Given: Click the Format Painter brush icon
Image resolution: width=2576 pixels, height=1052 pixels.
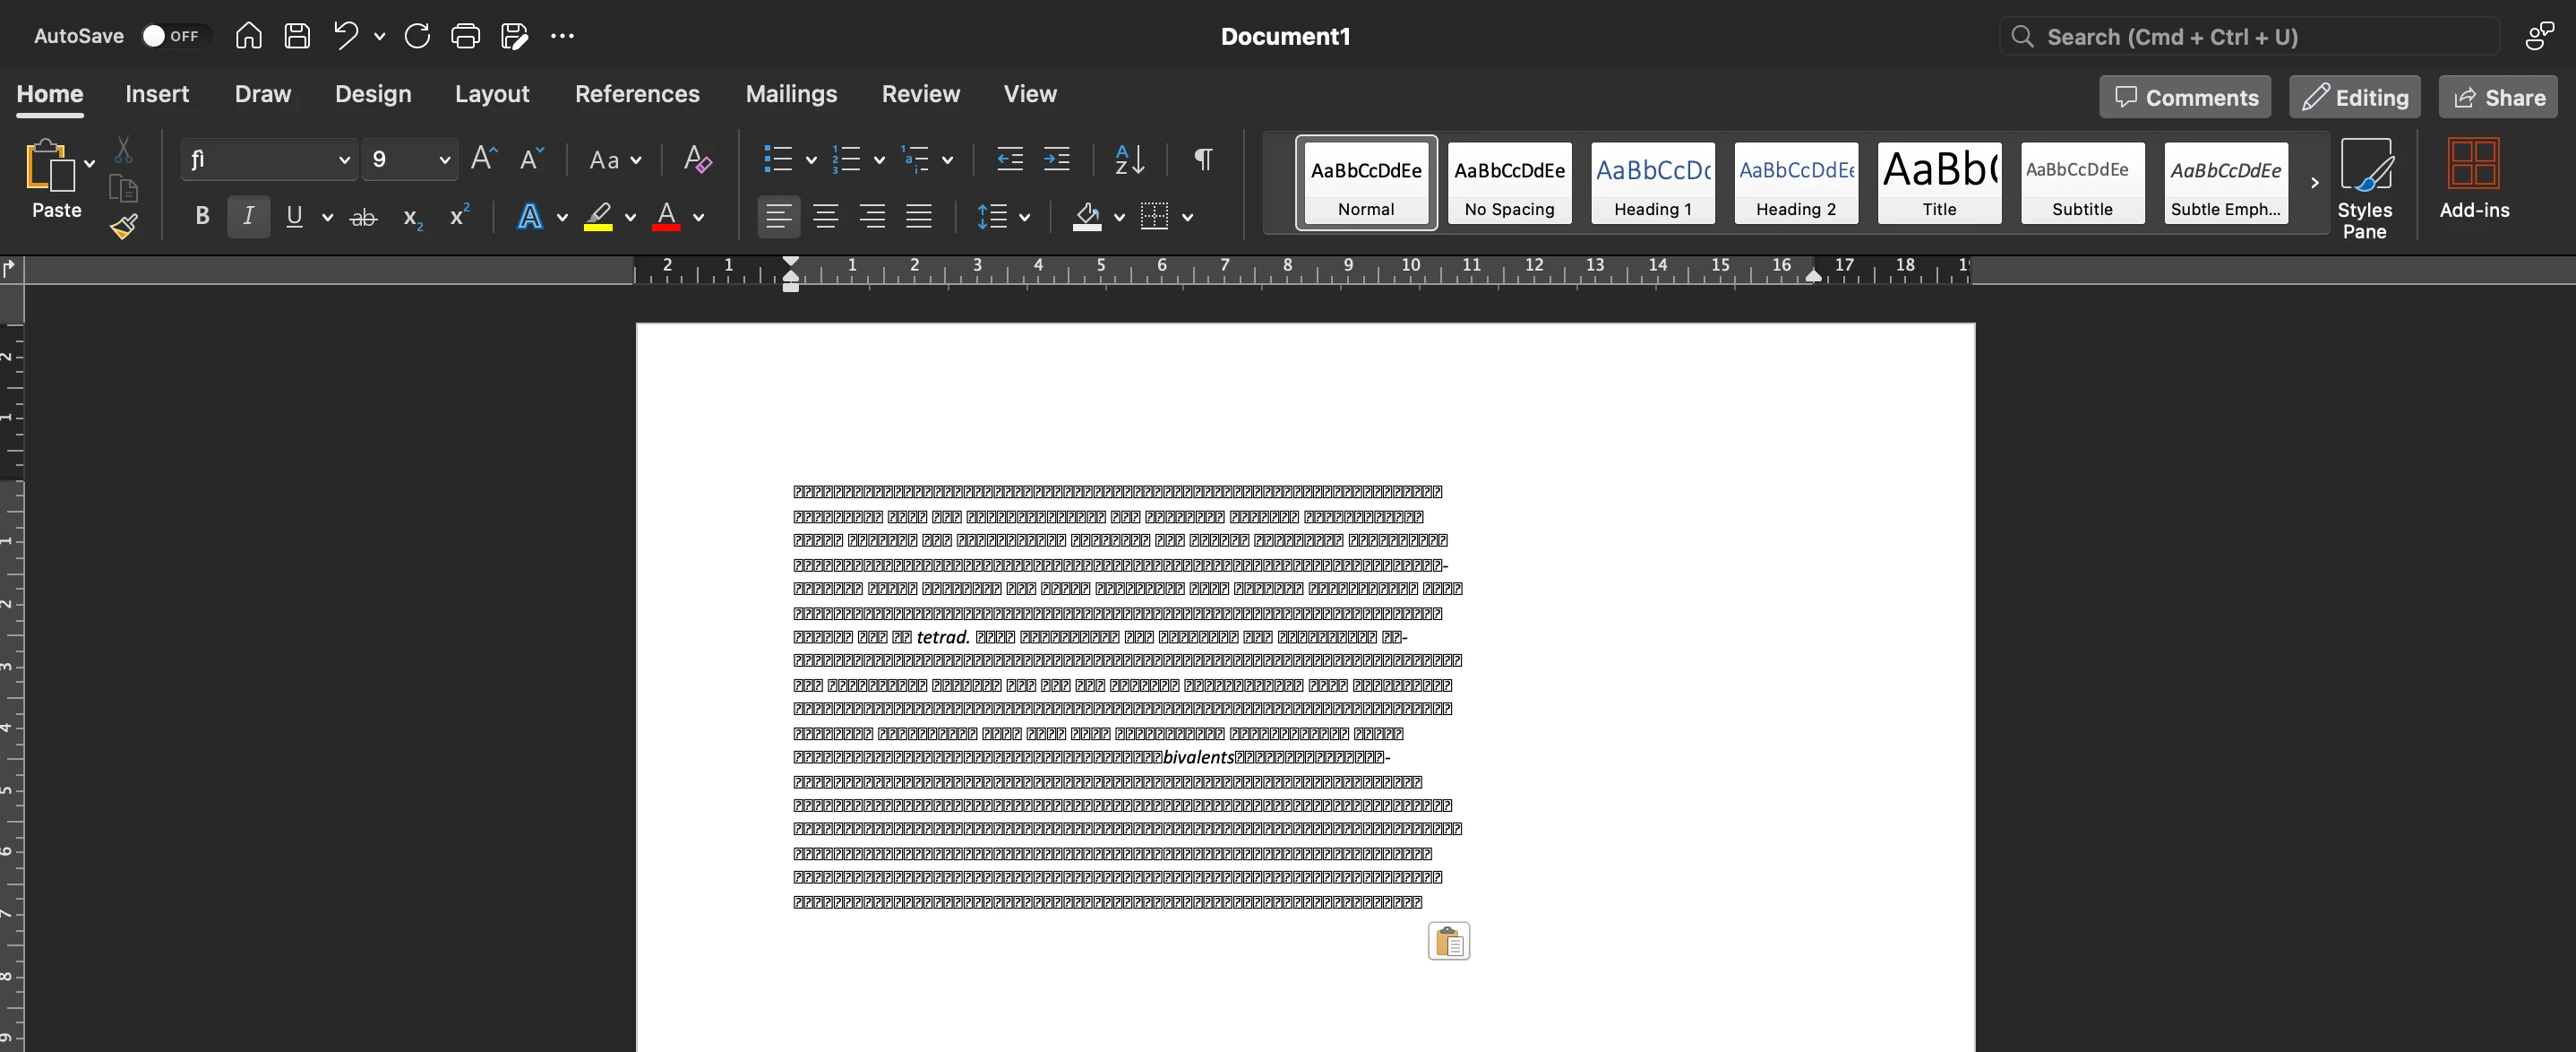Looking at the screenshot, I should 124,228.
